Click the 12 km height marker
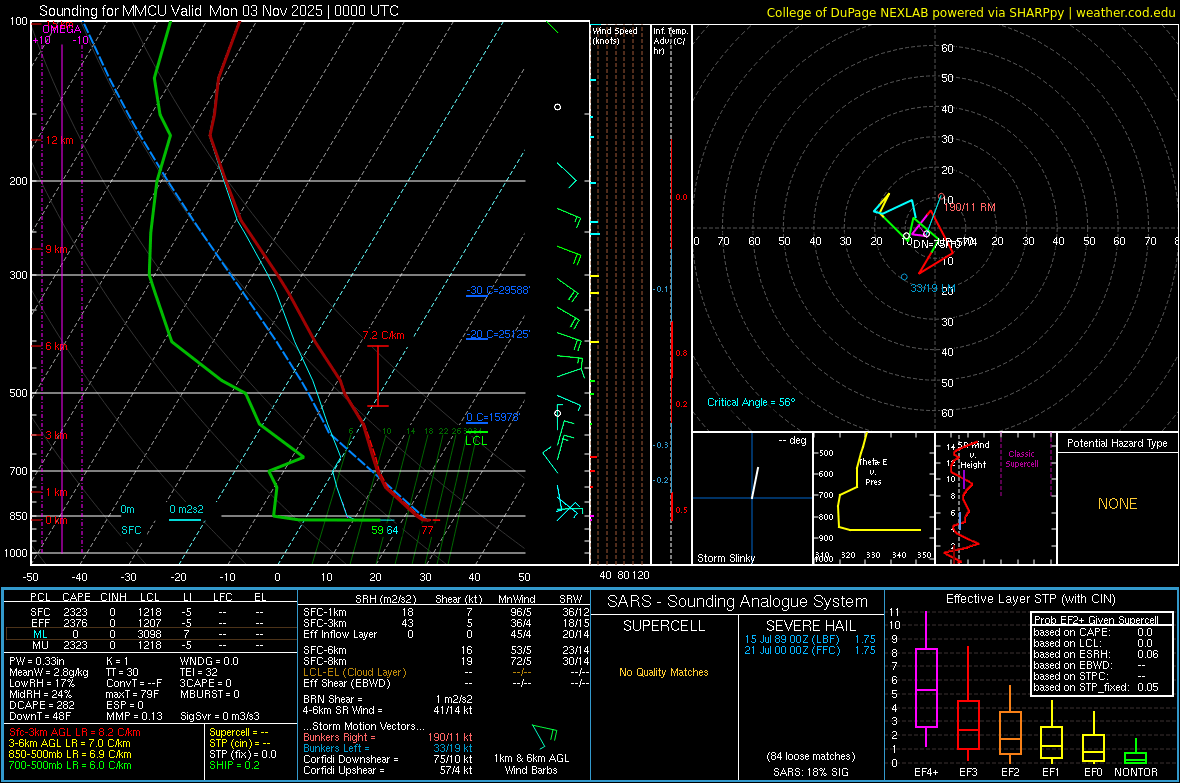This screenshot has width=1180, height=783. click(x=59, y=140)
